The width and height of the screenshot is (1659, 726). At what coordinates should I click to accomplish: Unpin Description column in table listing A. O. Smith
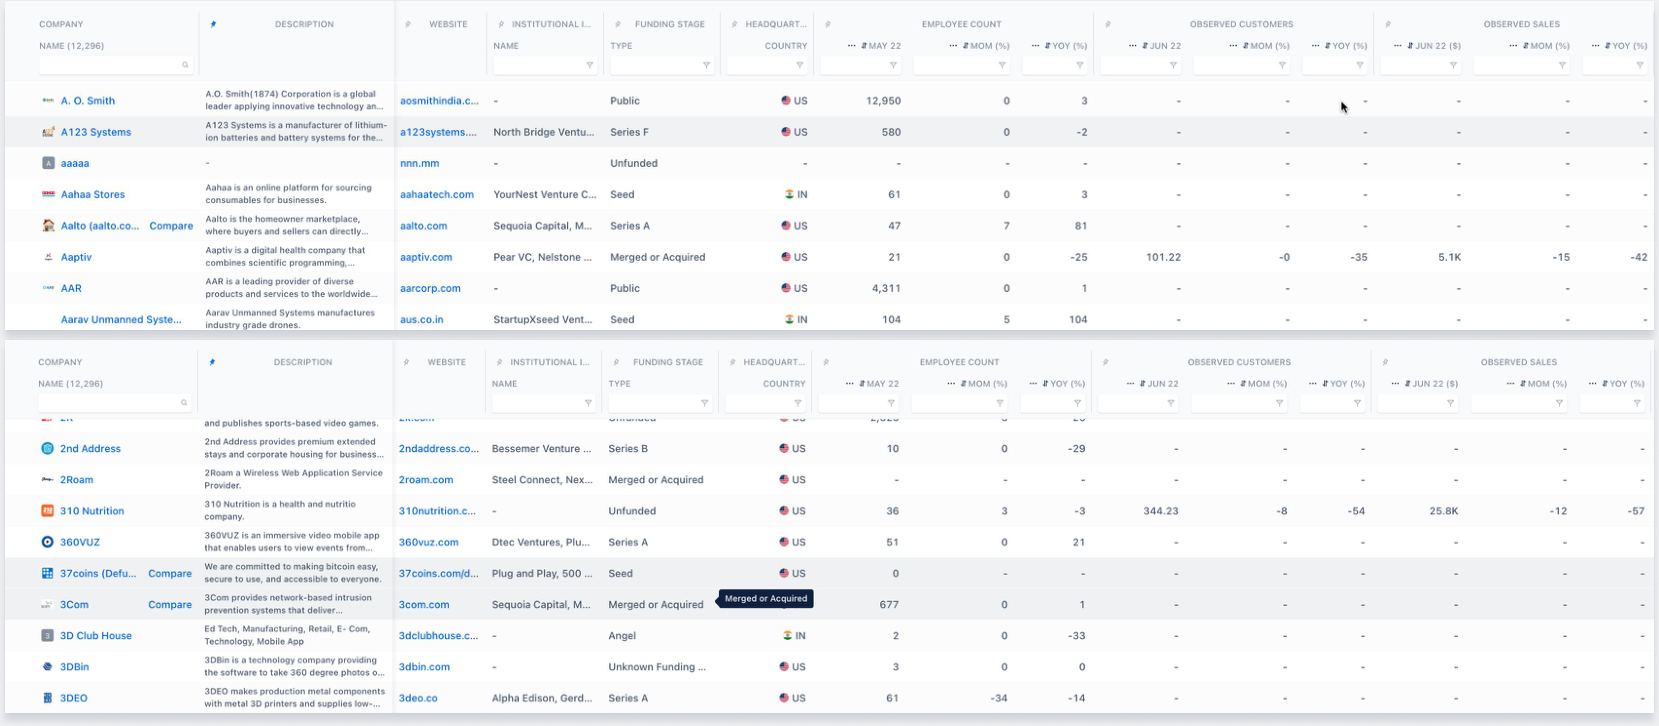tap(212, 24)
